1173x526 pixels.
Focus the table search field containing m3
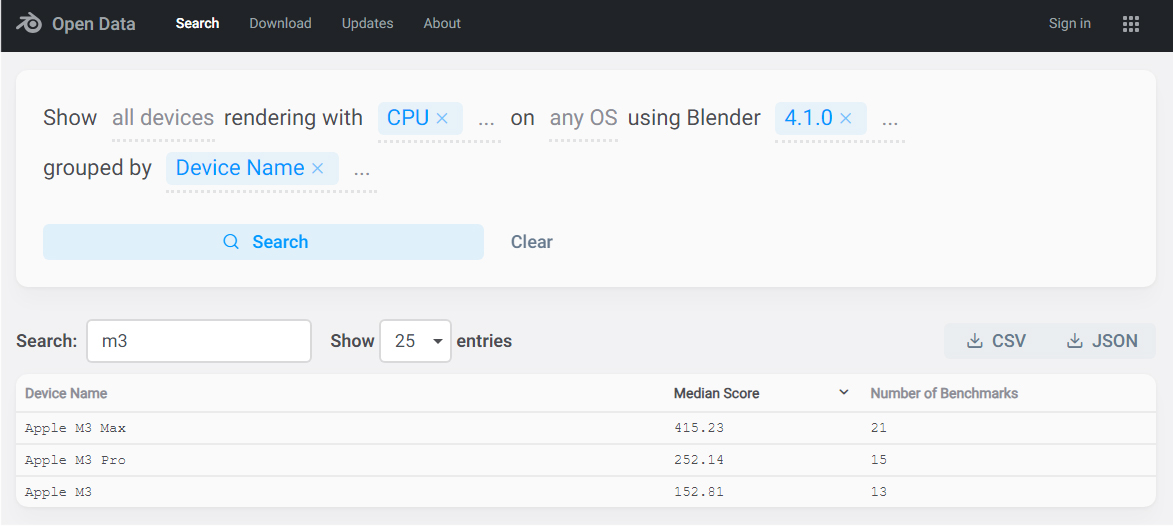(x=199, y=341)
